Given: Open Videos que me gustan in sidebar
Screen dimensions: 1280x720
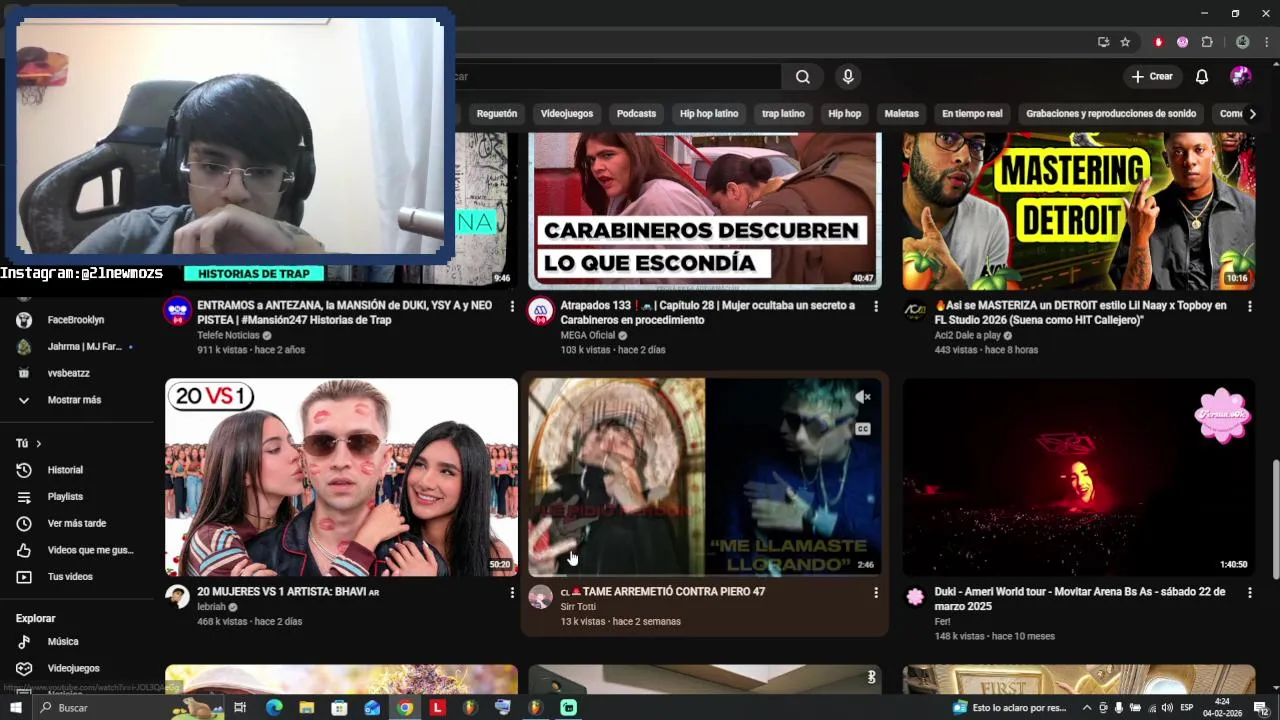Looking at the screenshot, I should [90, 550].
